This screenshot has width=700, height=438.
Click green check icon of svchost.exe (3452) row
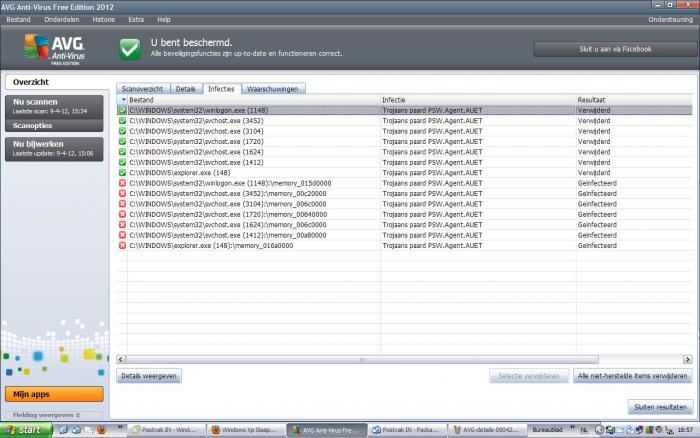pyautogui.click(x=122, y=121)
